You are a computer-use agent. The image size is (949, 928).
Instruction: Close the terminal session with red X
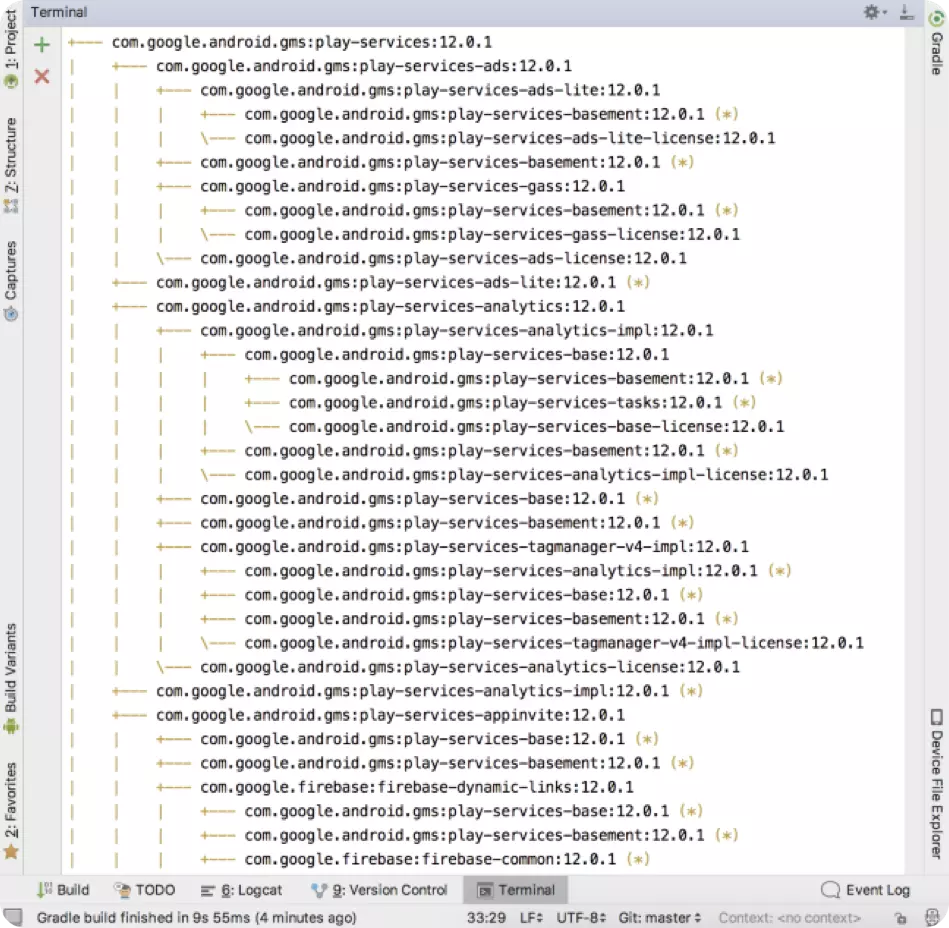(x=42, y=76)
